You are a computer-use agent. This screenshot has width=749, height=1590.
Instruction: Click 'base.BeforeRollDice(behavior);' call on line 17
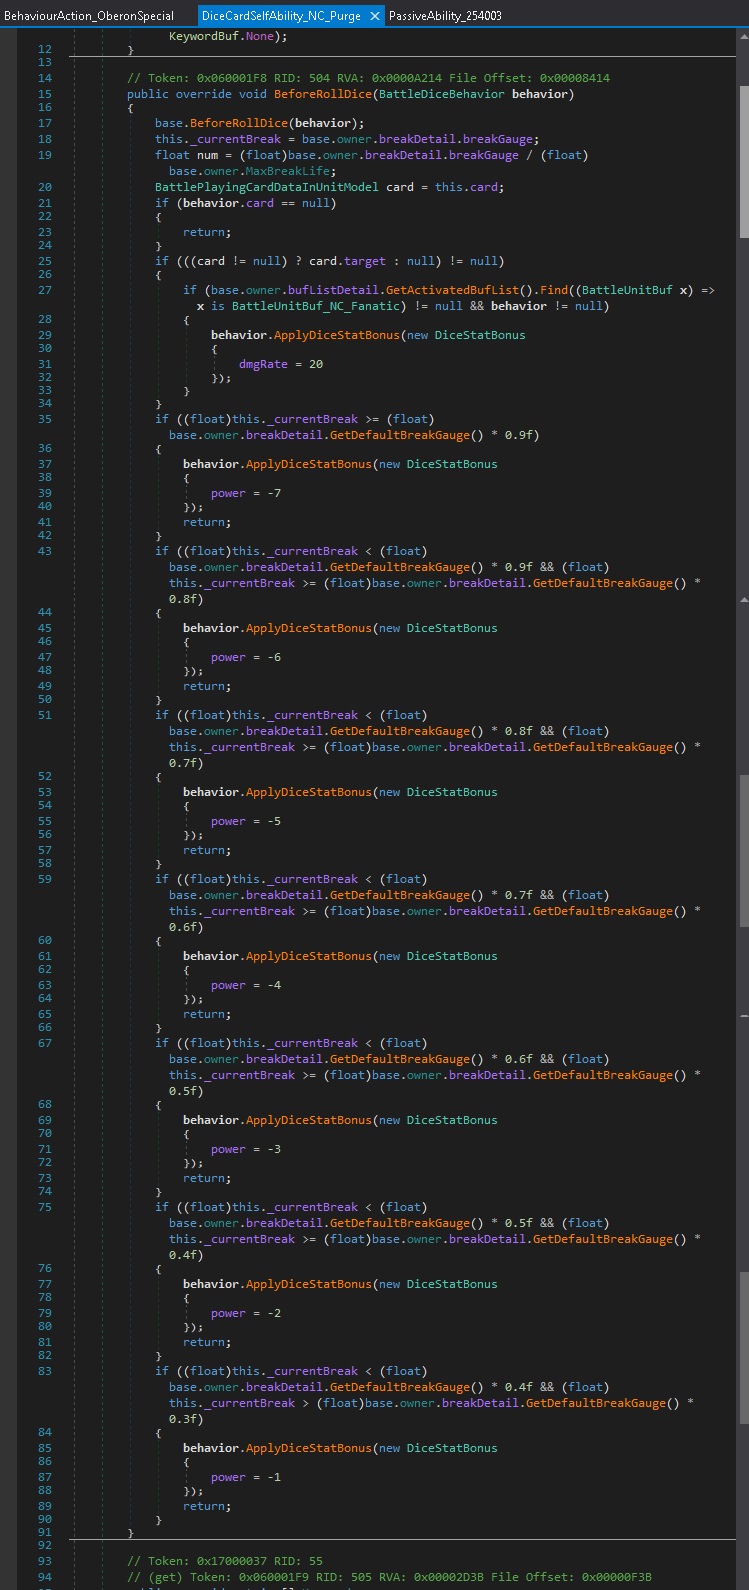(259, 123)
